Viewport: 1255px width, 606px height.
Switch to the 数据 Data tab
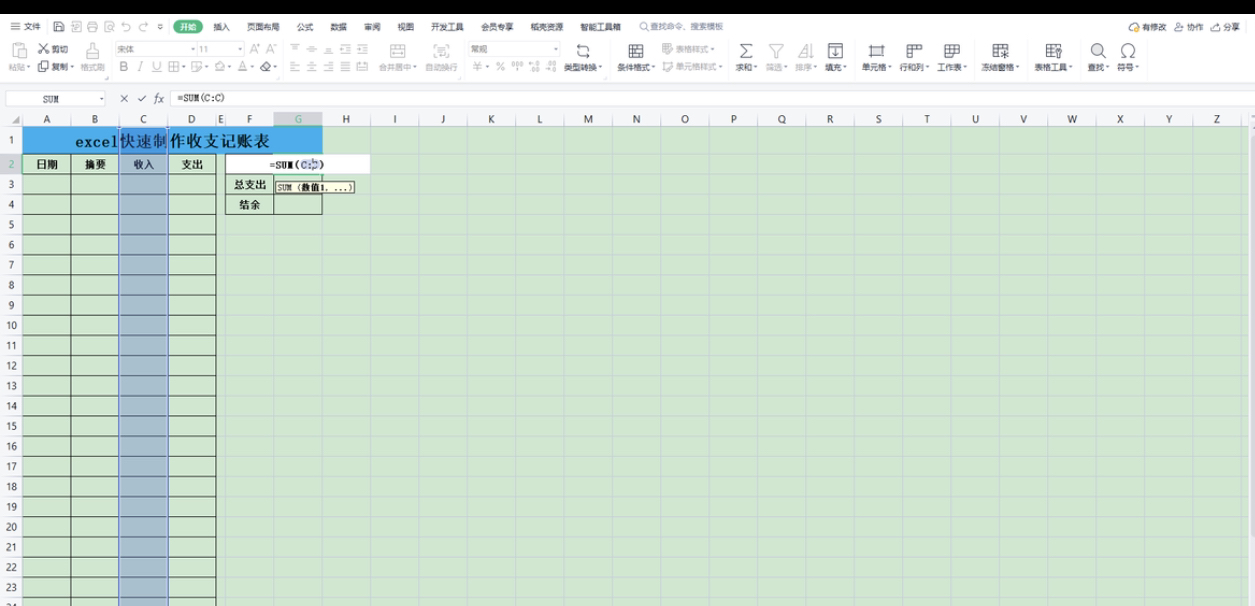point(338,27)
